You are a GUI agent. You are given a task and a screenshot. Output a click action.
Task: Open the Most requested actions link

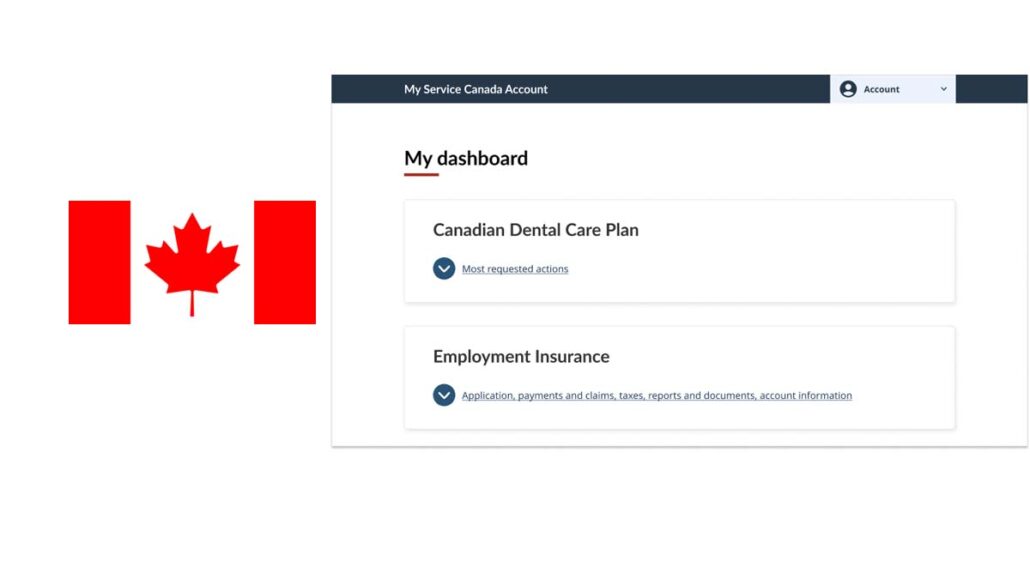pos(514,268)
